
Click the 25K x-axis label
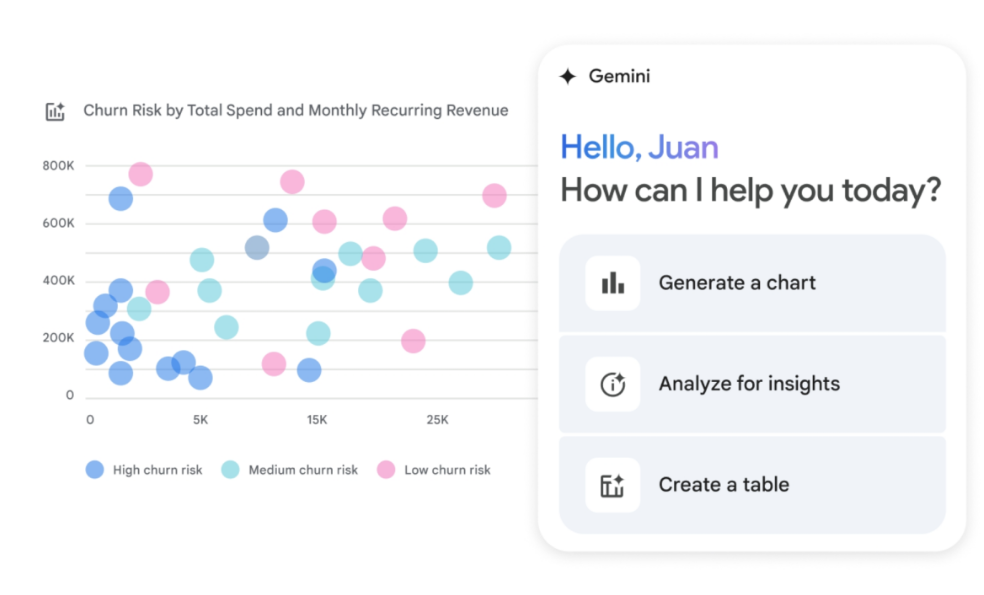(437, 420)
